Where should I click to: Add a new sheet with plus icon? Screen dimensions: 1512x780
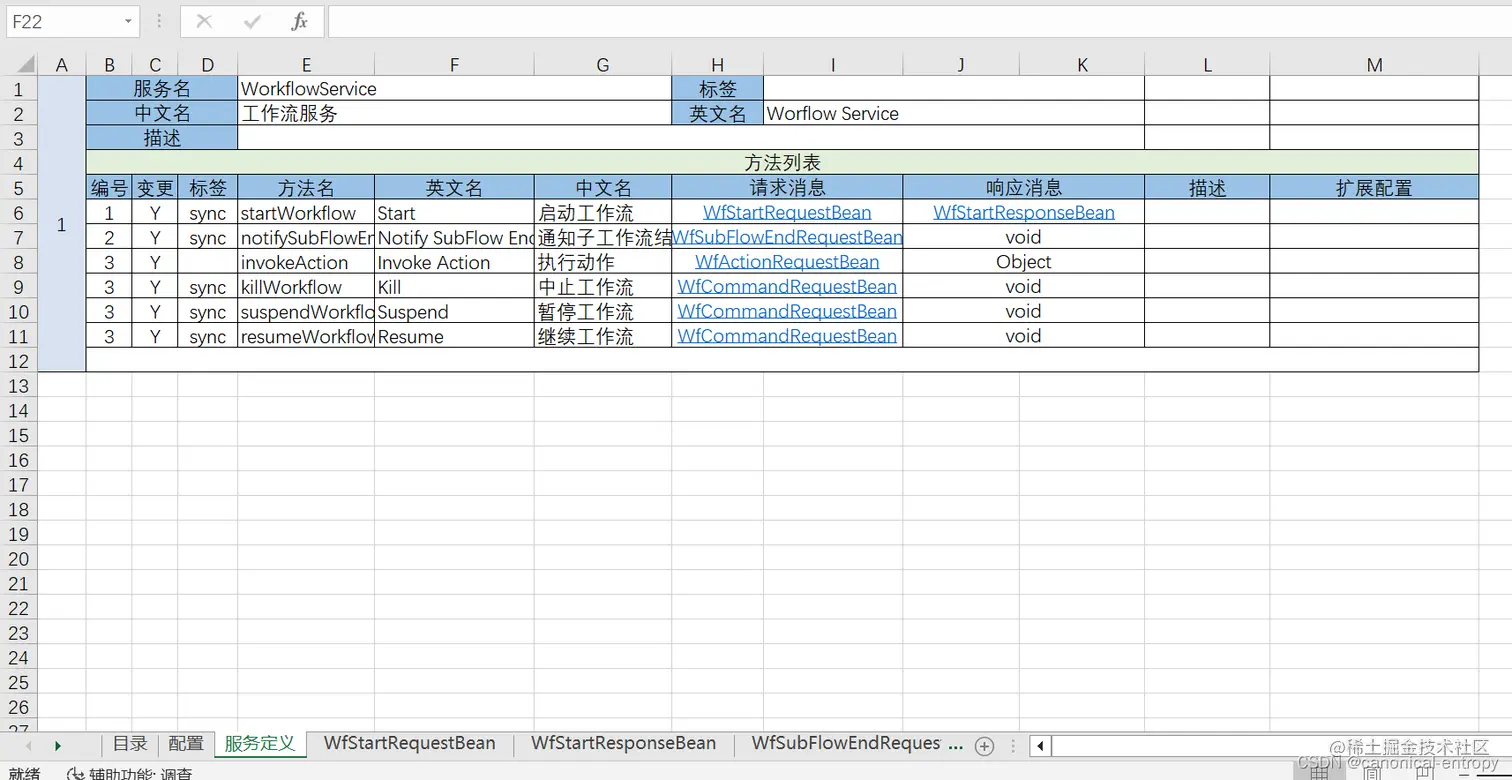pyautogui.click(x=984, y=746)
